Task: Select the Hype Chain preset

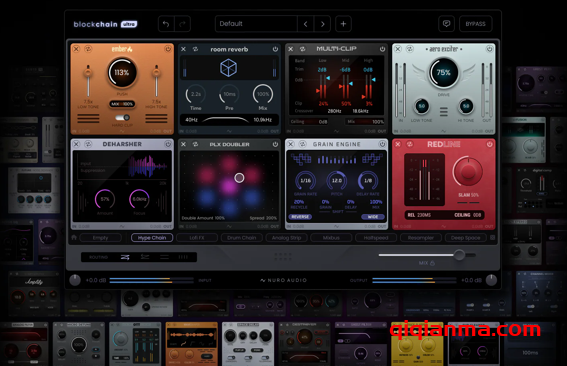Action: [x=152, y=238]
